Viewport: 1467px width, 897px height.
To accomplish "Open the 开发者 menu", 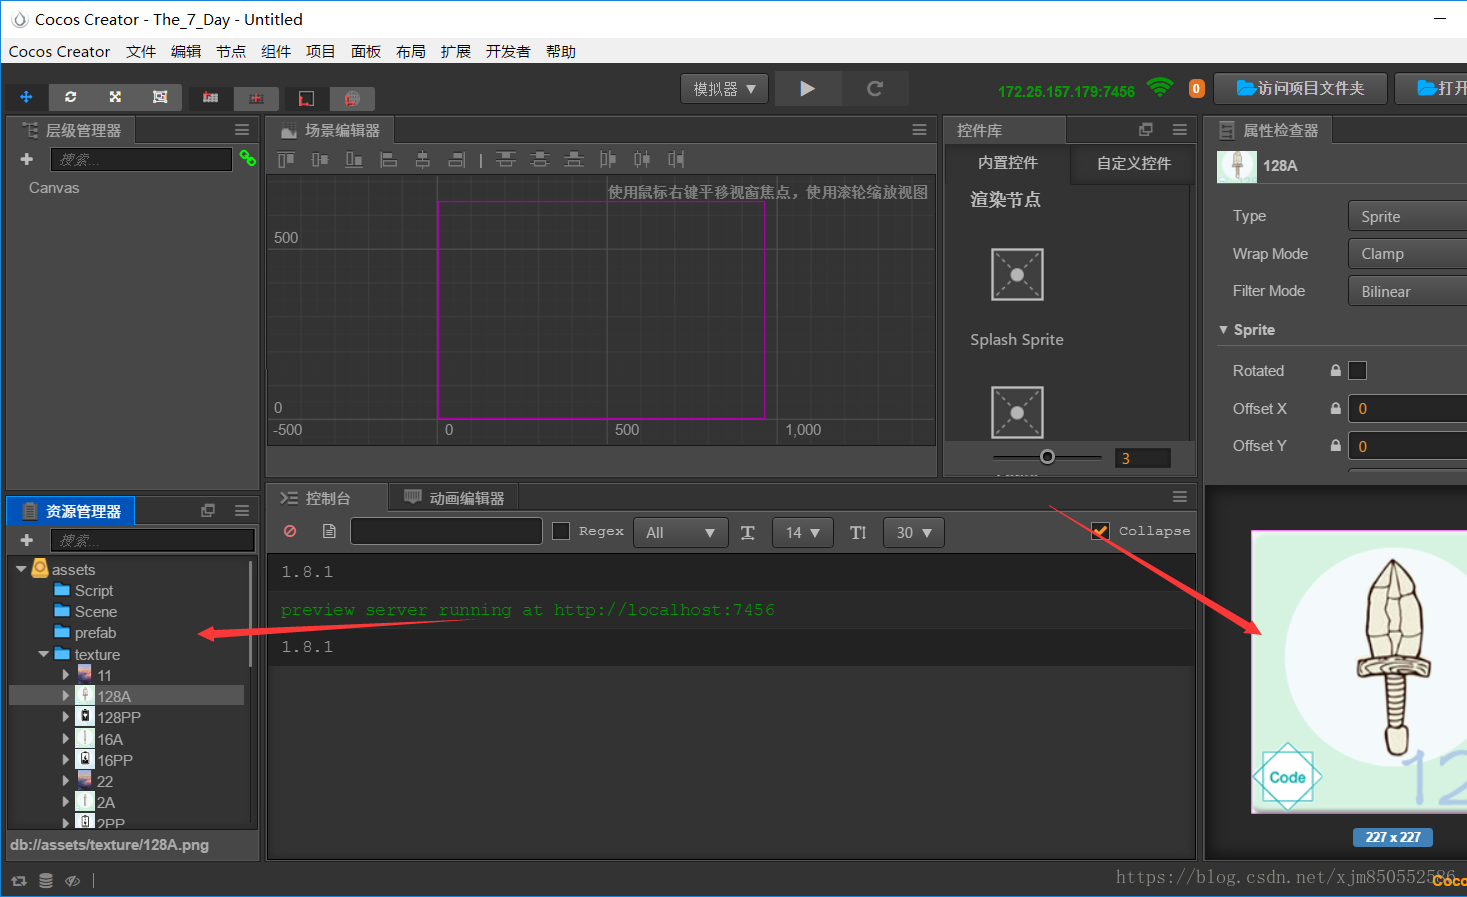I will pos(508,51).
